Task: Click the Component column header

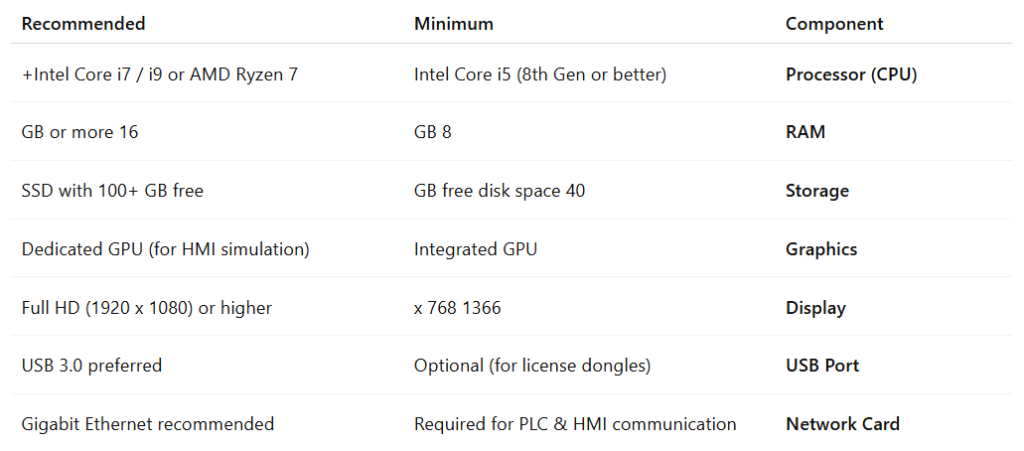Action: point(834,24)
